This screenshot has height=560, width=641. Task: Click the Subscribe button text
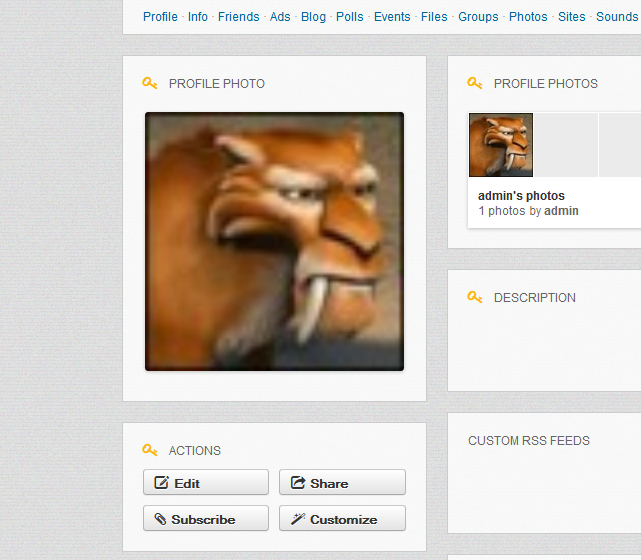[x=203, y=520]
